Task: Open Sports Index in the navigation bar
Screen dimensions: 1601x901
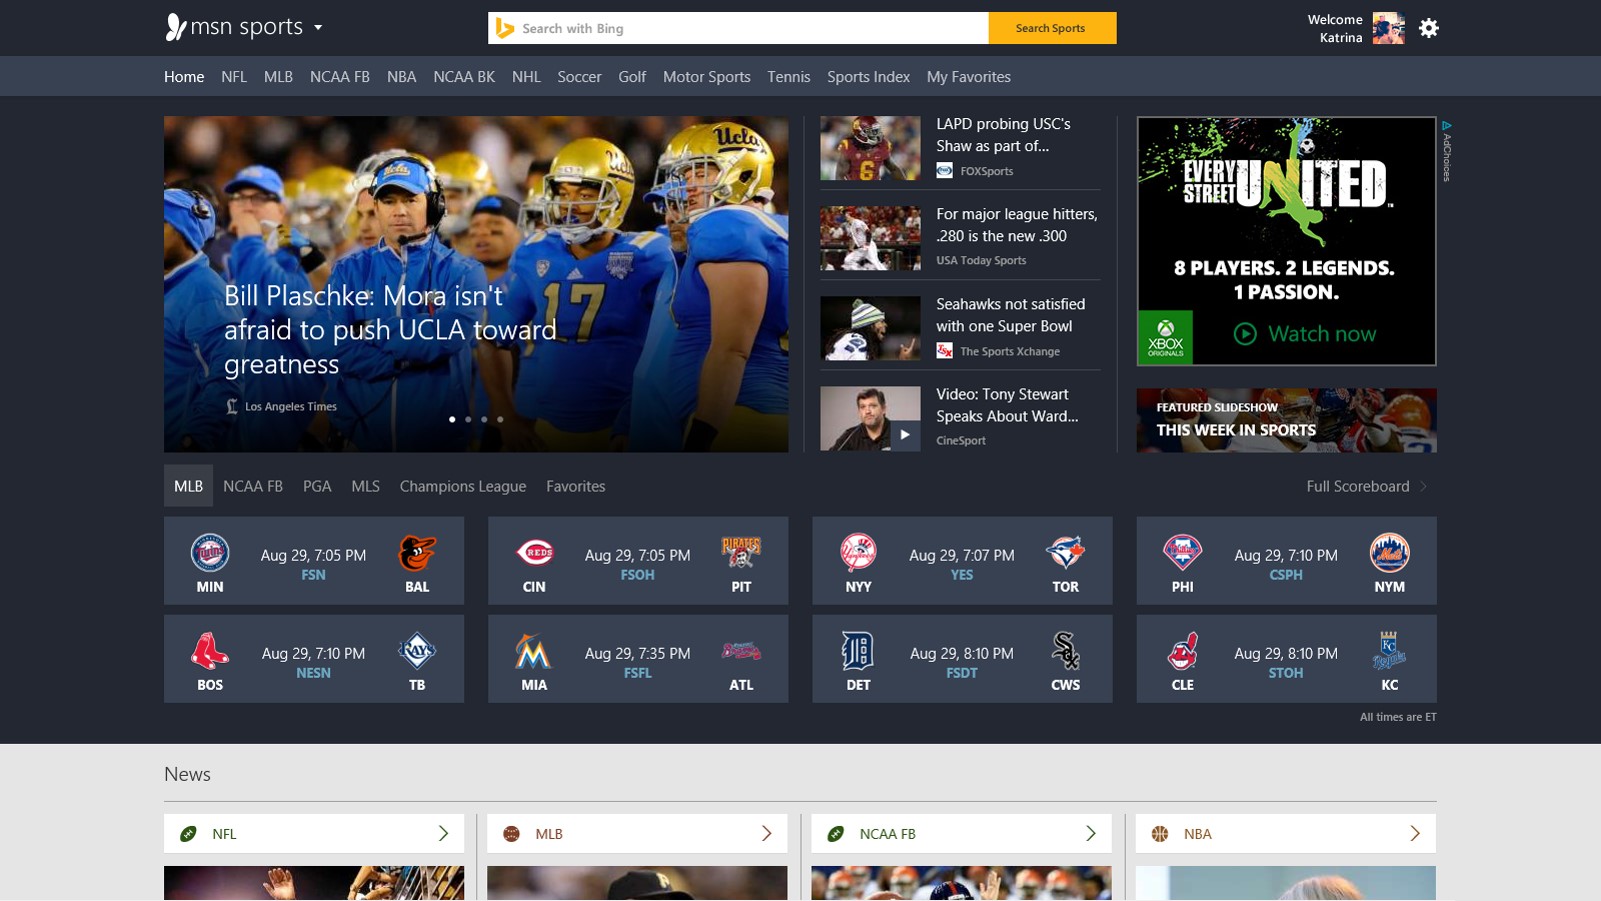Action: [868, 77]
